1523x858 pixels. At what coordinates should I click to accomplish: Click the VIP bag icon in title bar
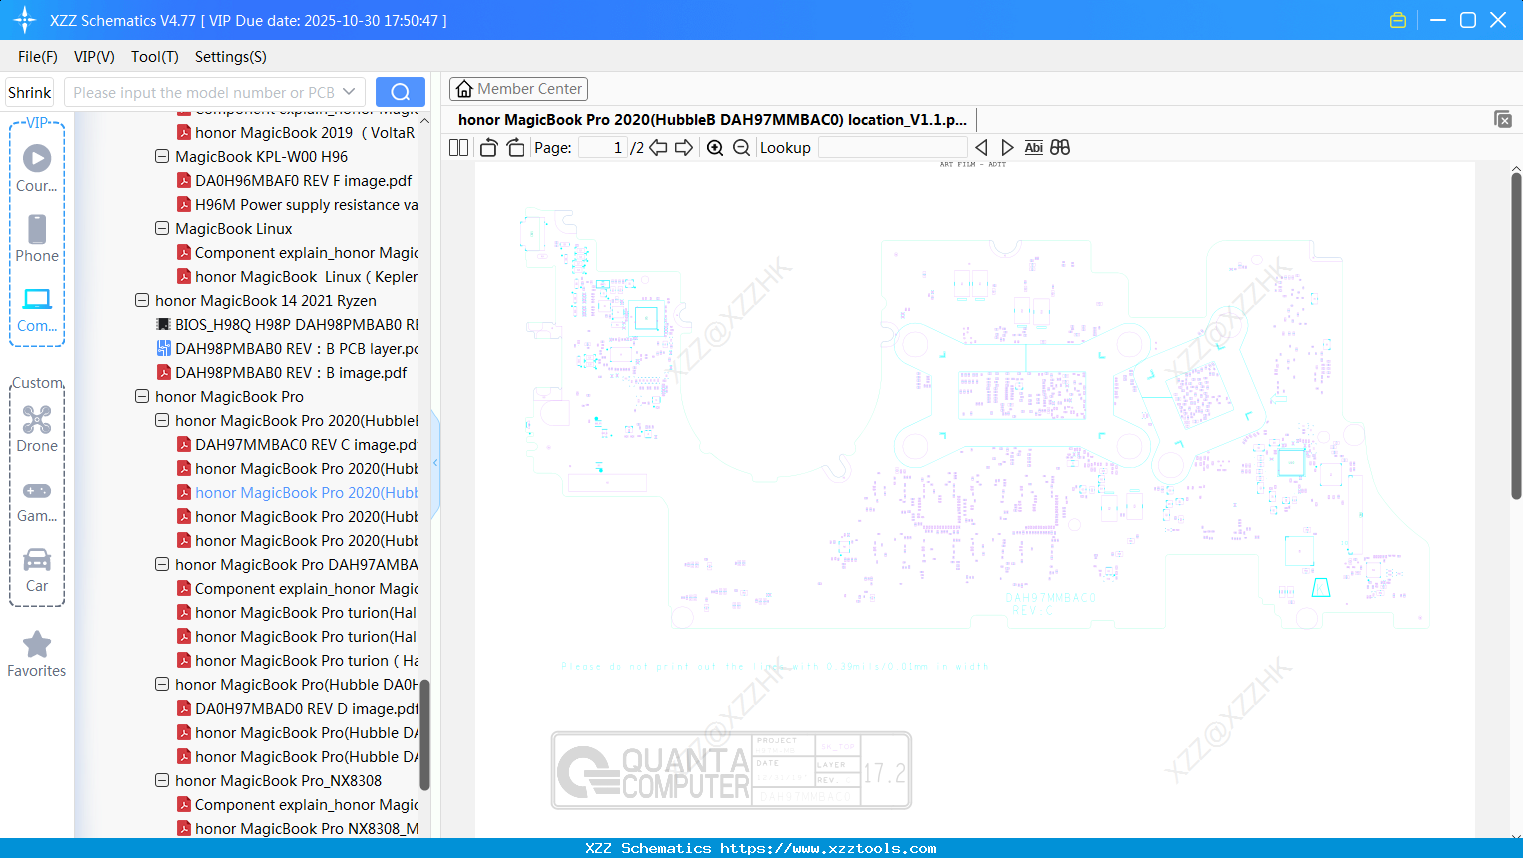tap(1398, 20)
